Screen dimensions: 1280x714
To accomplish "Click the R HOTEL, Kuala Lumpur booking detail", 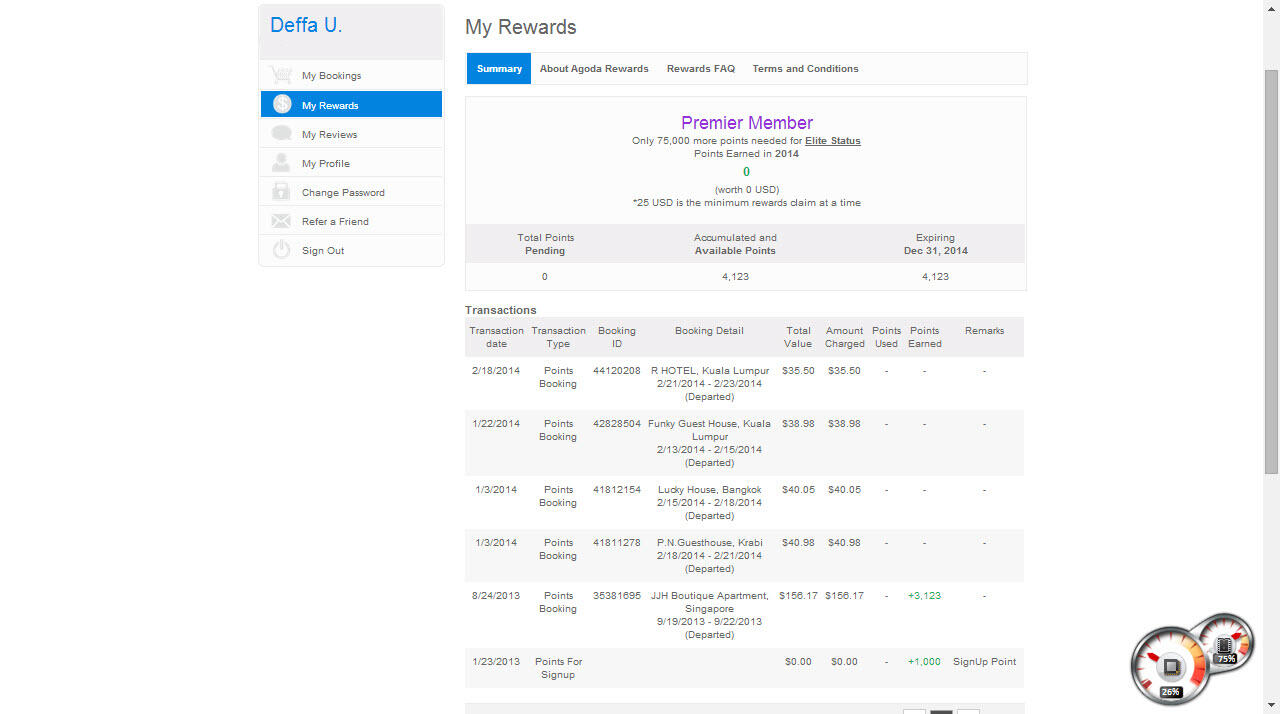I will pos(710,383).
